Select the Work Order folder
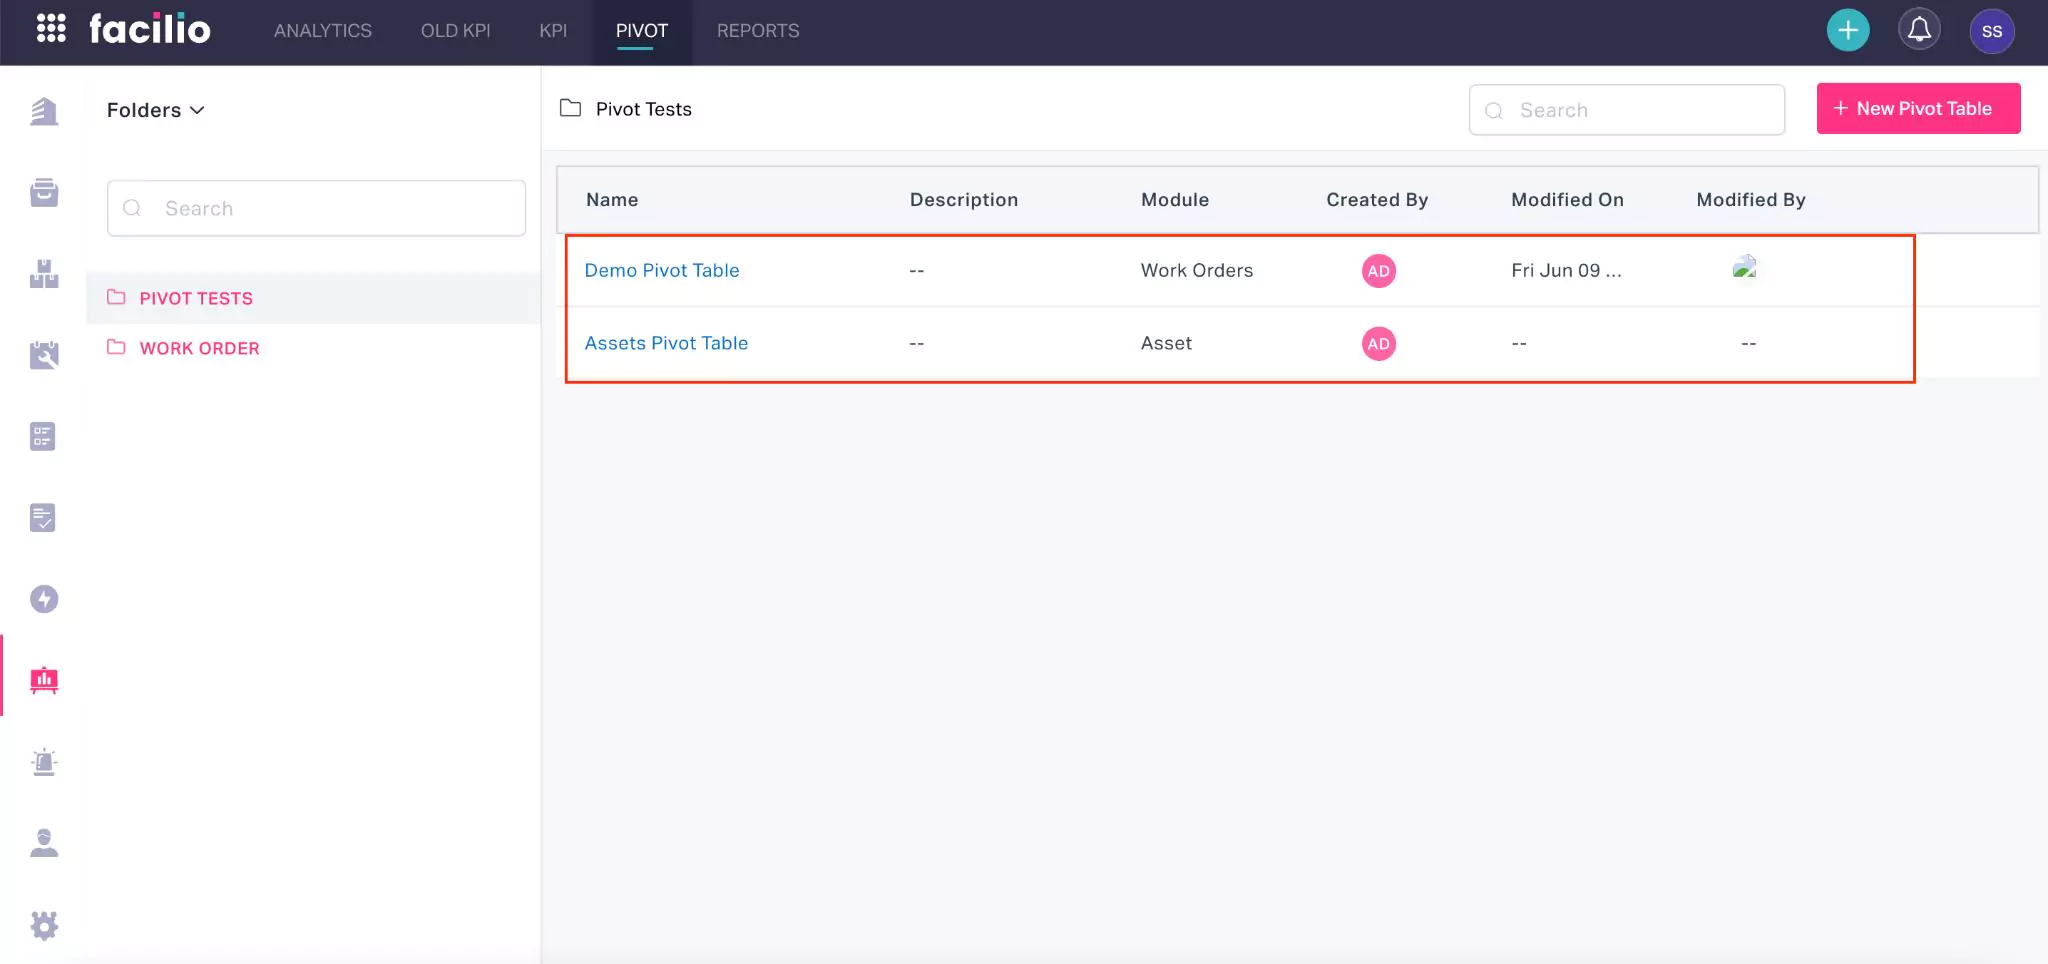Viewport: 2048px width, 964px height. click(x=199, y=348)
